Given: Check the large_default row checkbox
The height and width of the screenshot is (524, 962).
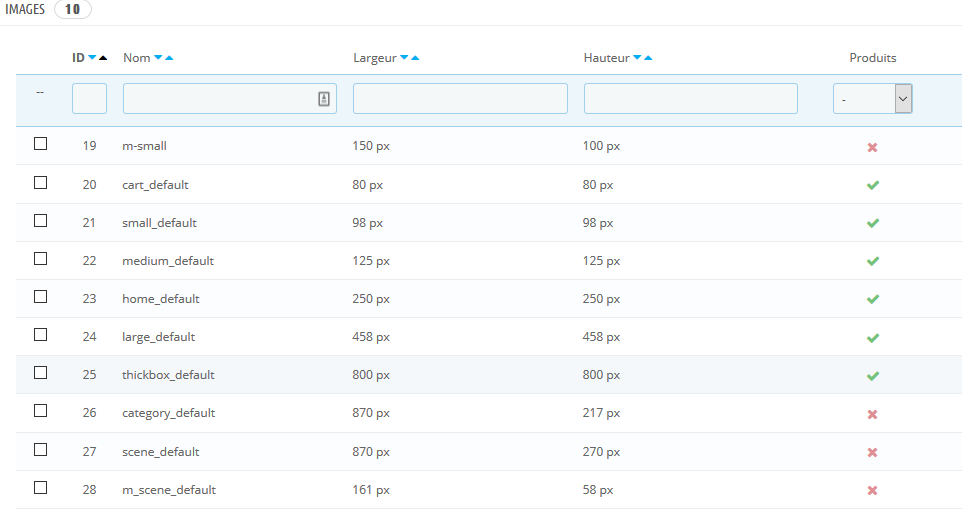Looking at the screenshot, I should click(40, 334).
